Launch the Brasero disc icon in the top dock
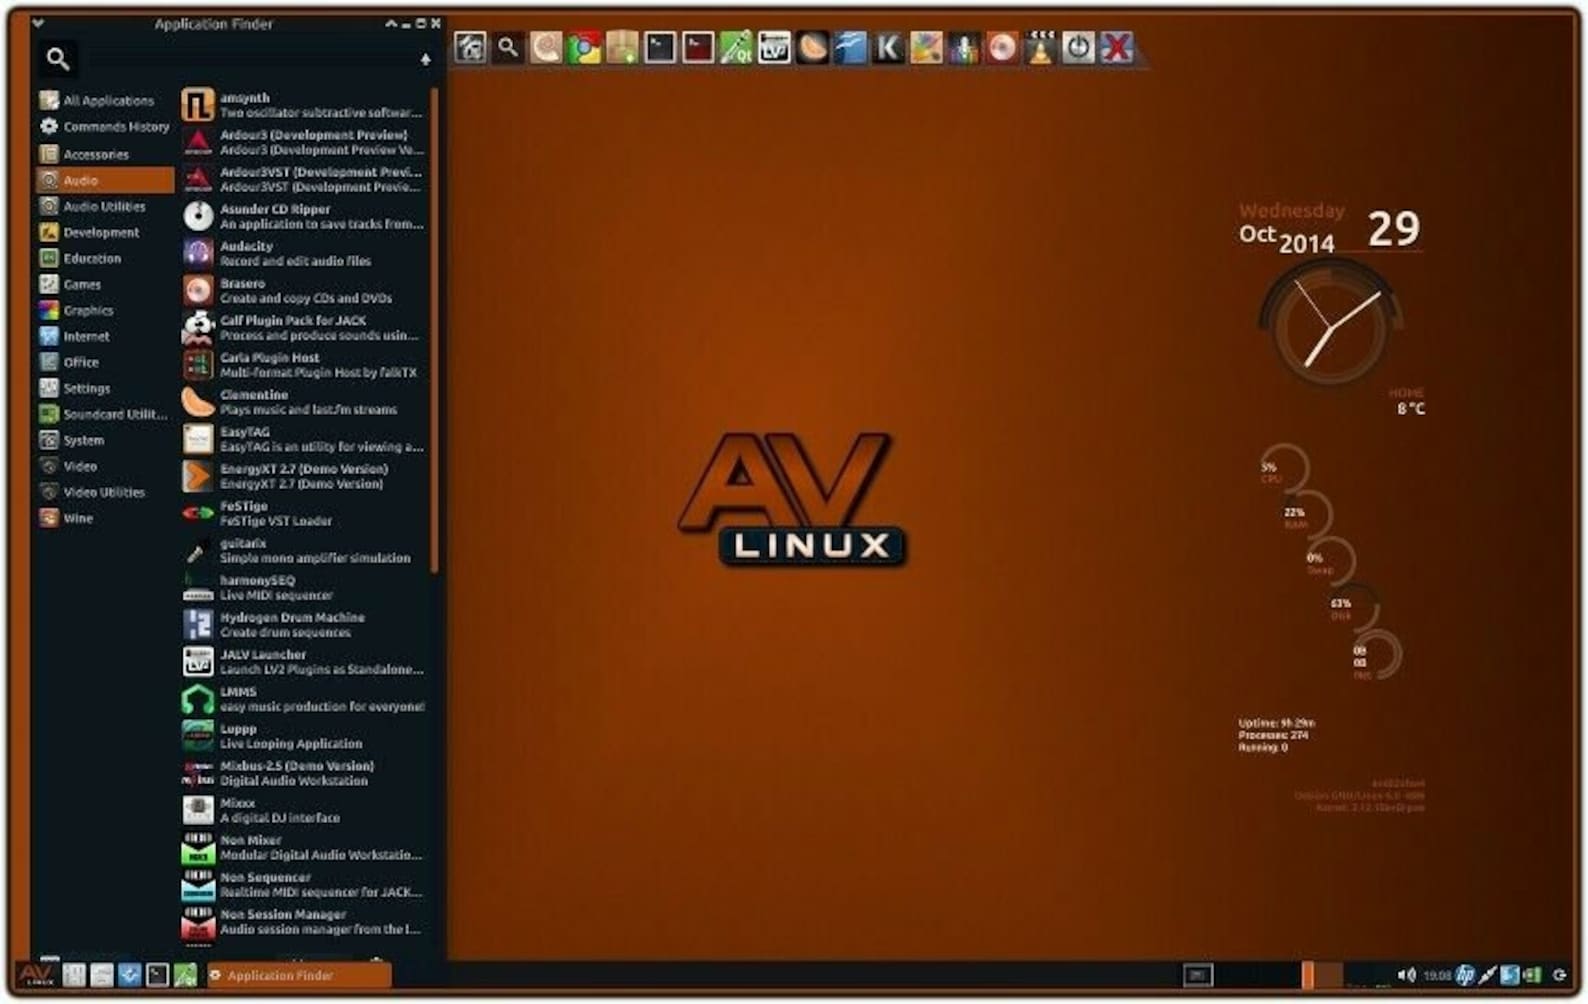 [1002, 47]
